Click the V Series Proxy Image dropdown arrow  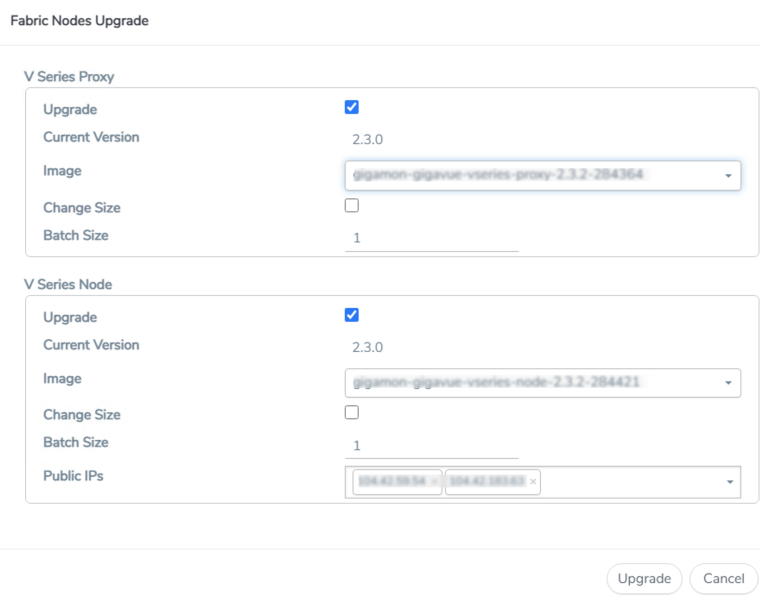[x=727, y=175]
